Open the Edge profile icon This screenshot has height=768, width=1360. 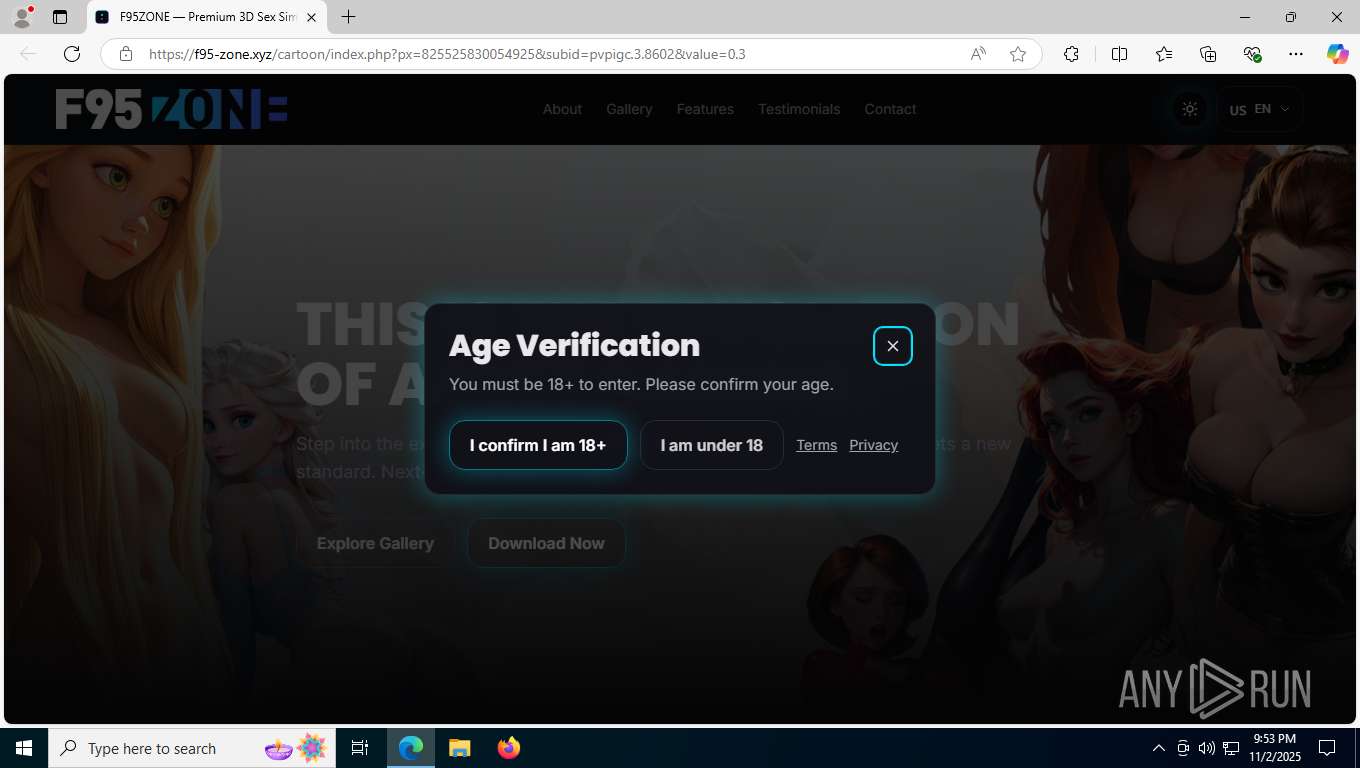22,17
